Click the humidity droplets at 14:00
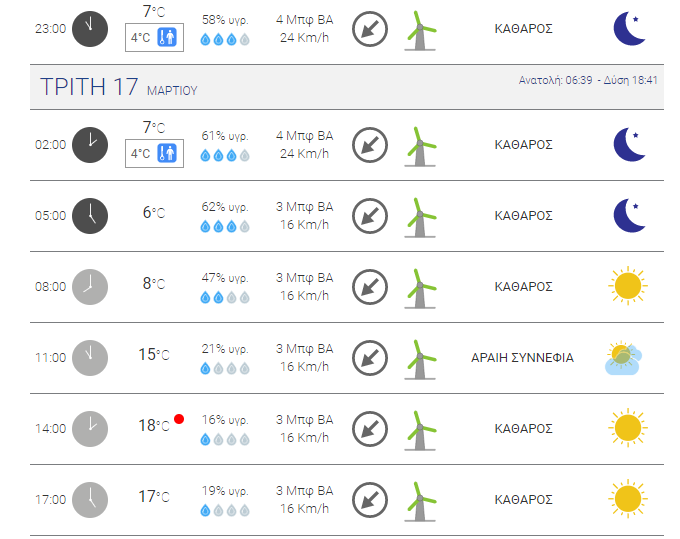 coord(225,440)
